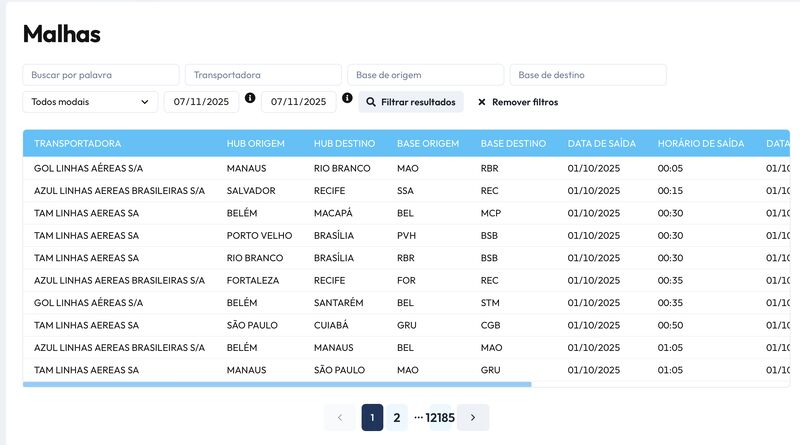Click the SSA base origem cell
800x445 pixels.
click(405, 191)
